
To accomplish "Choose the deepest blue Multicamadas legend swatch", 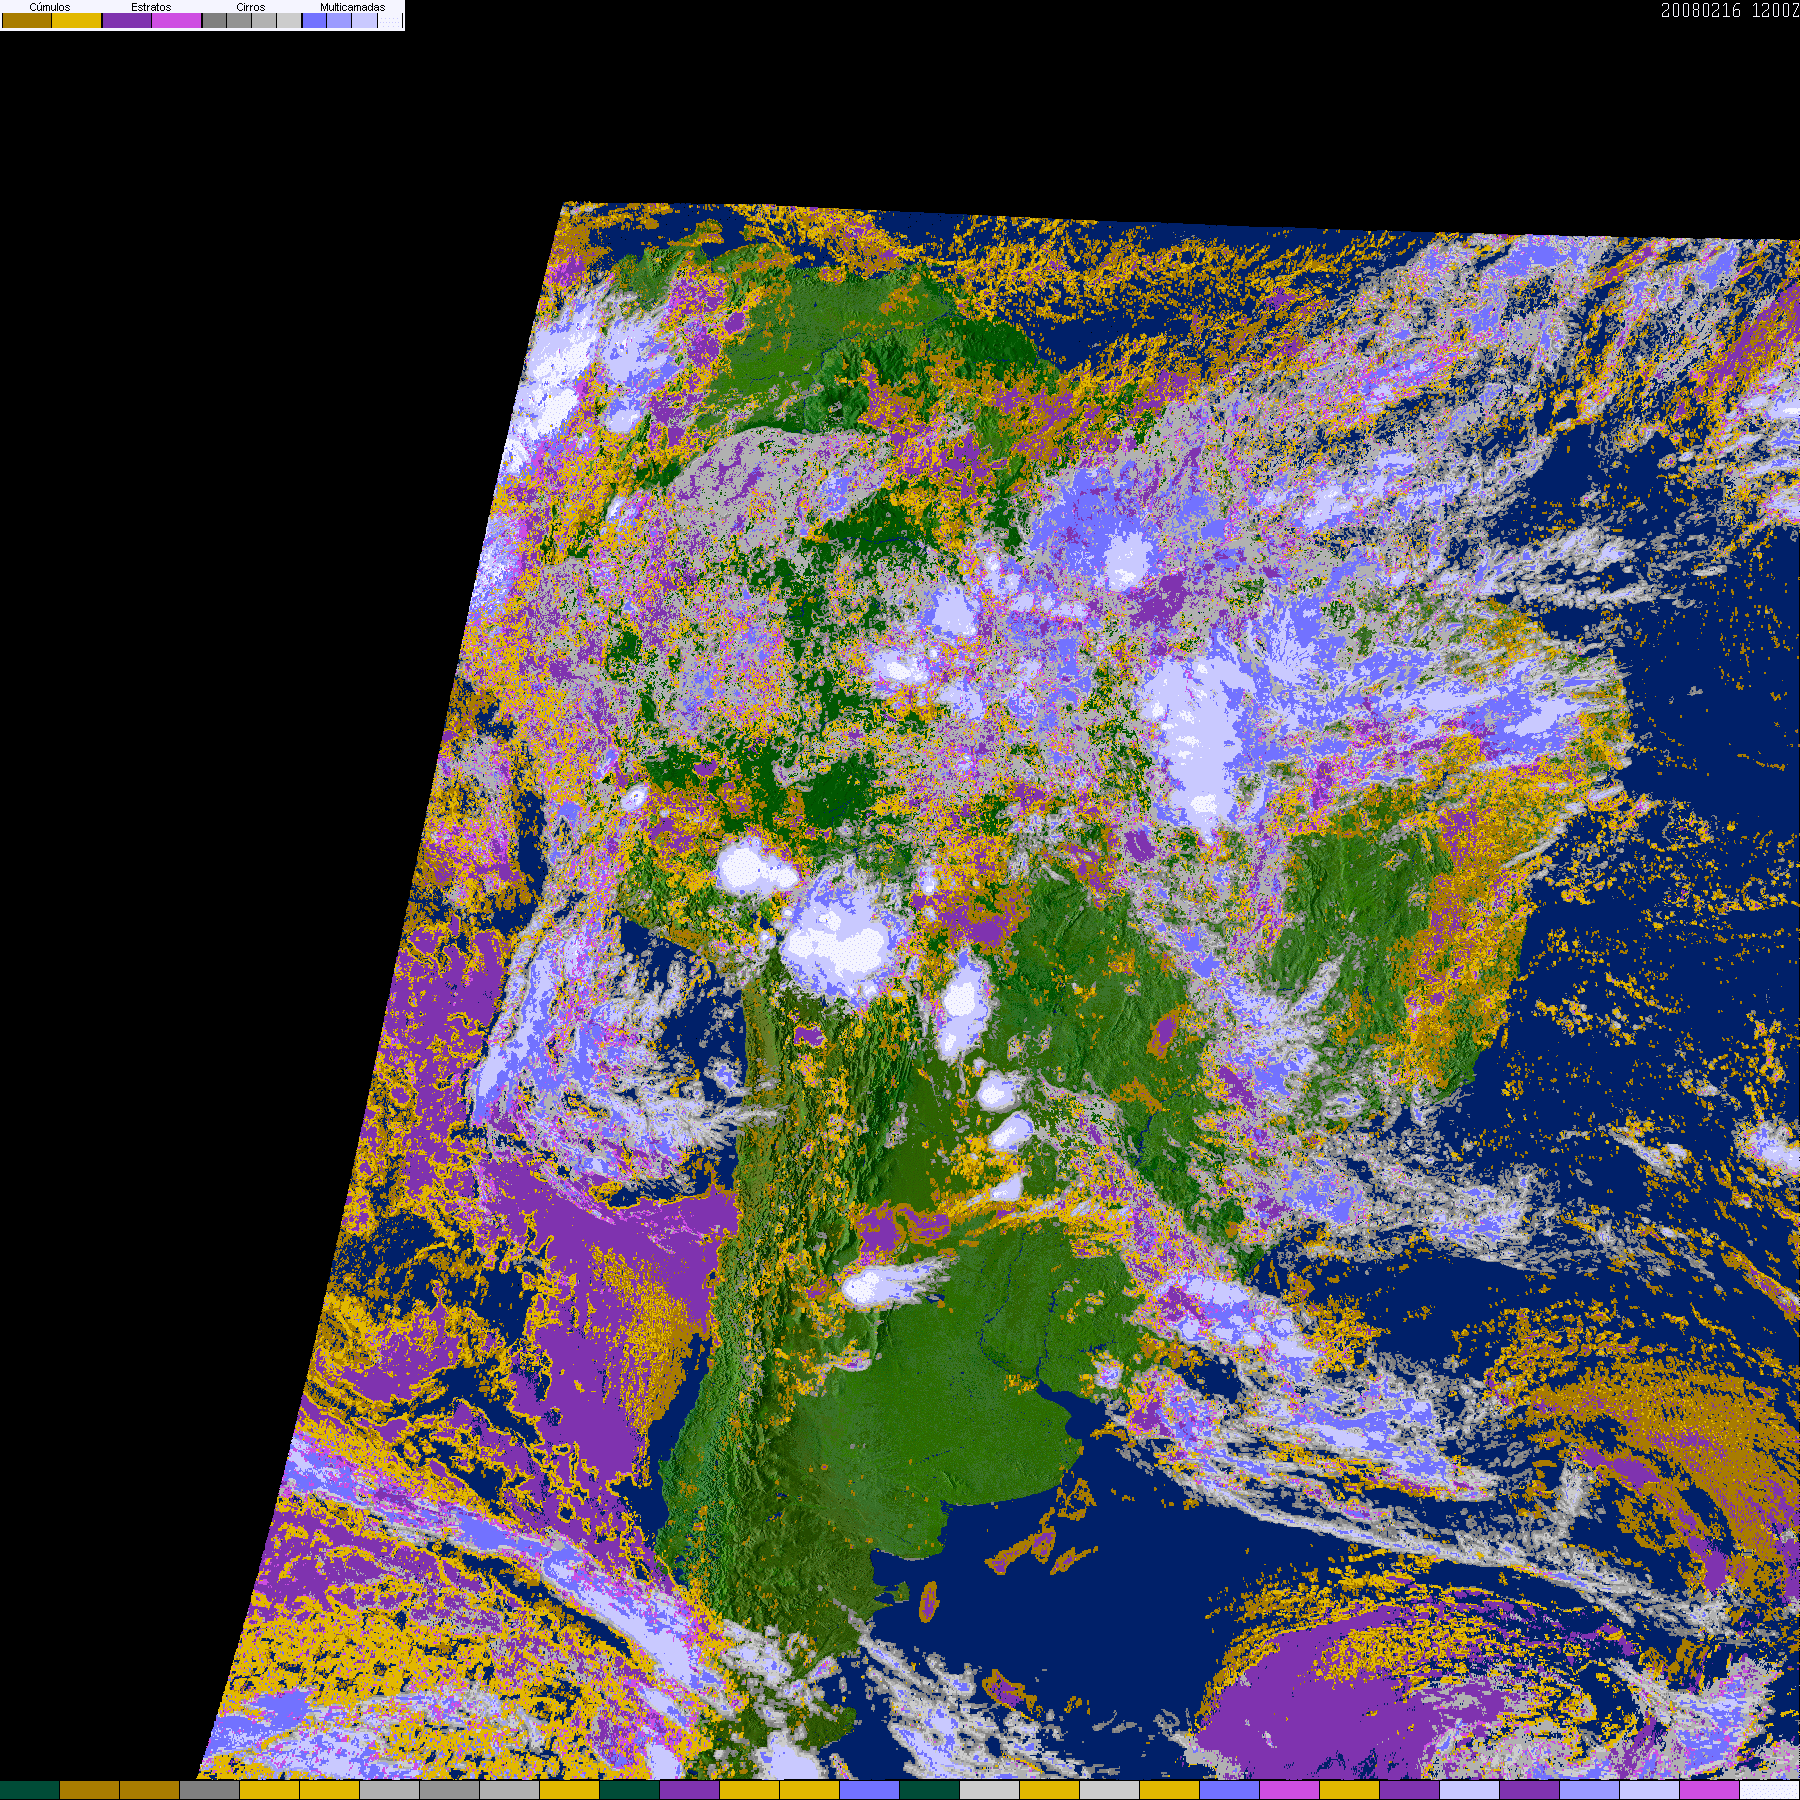I will (x=314, y=20).
